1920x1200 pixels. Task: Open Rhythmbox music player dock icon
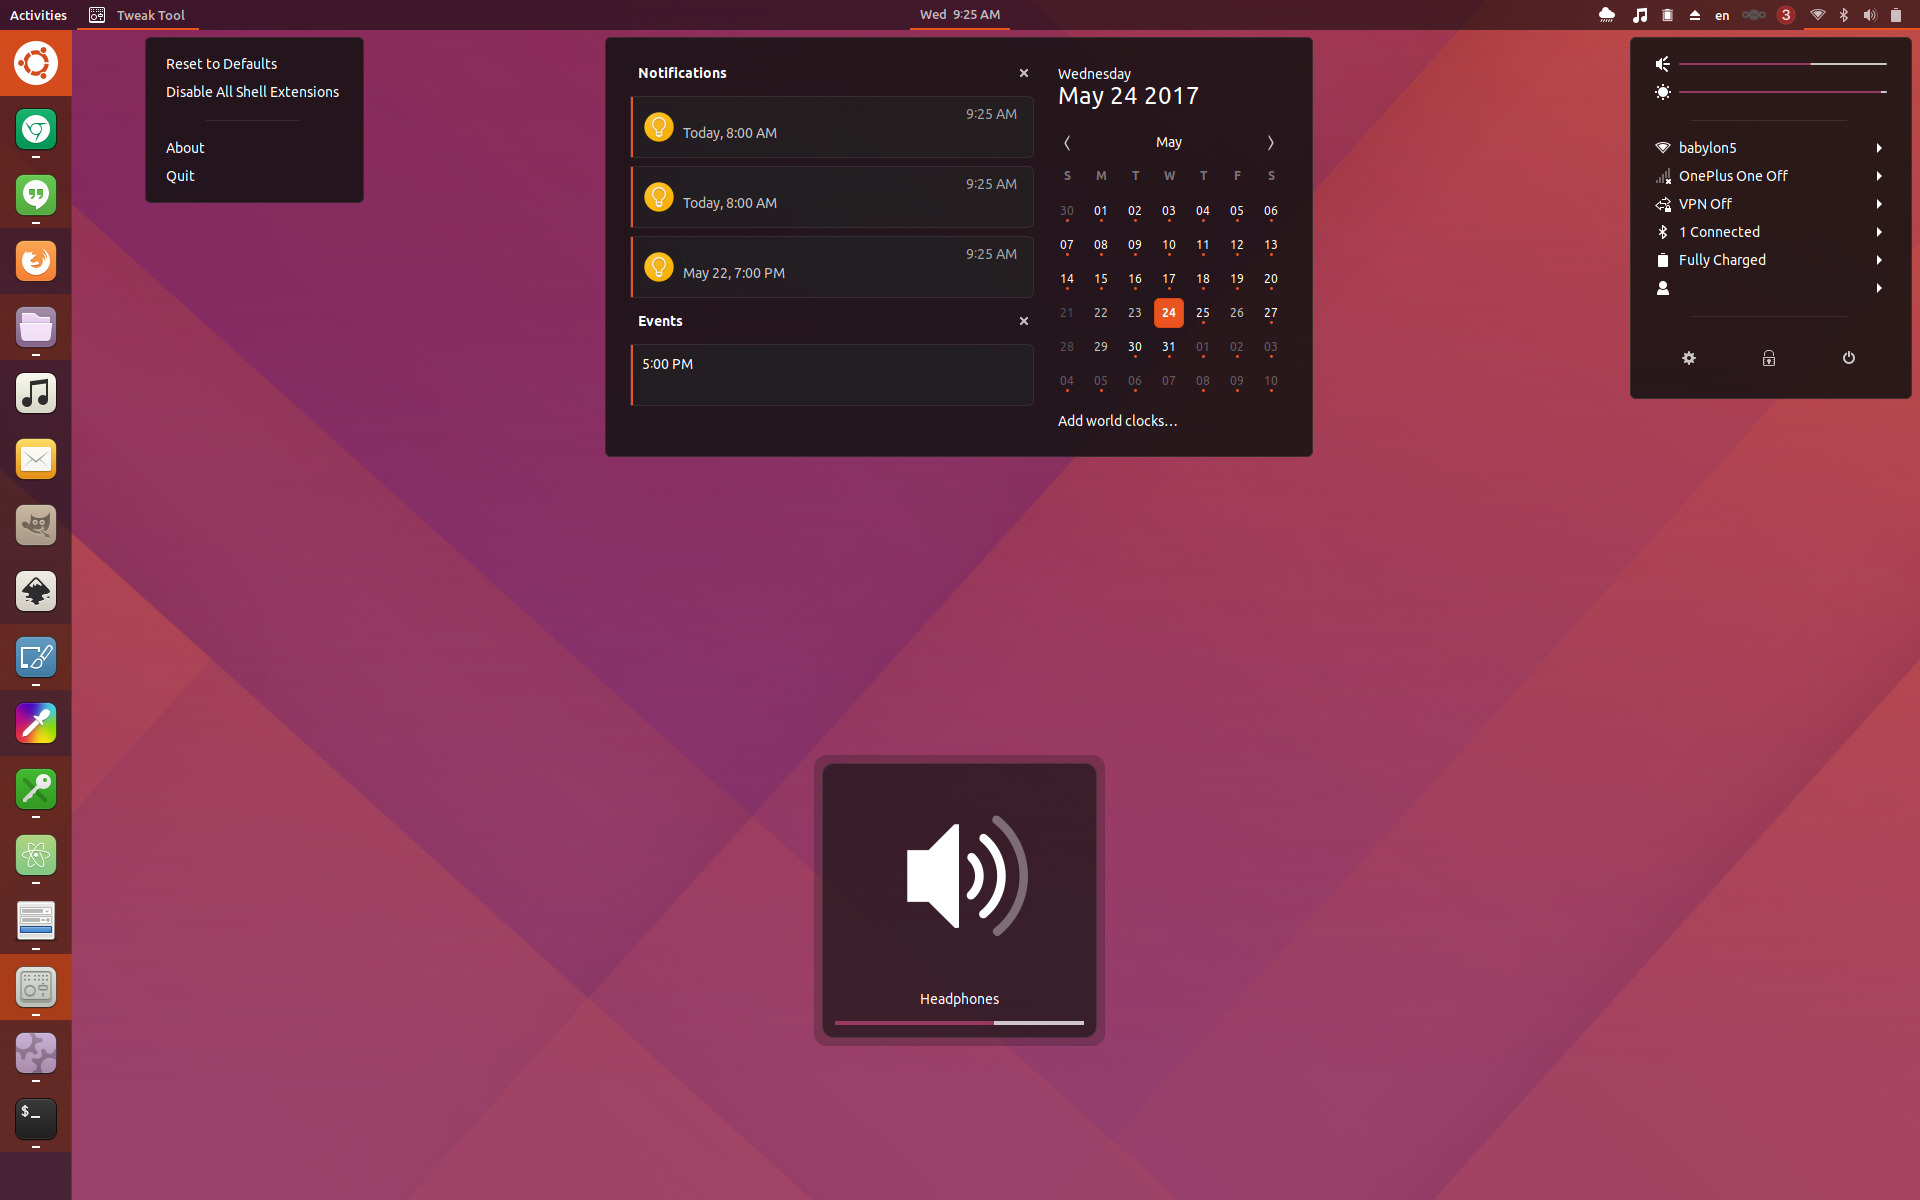coord(36,393)
